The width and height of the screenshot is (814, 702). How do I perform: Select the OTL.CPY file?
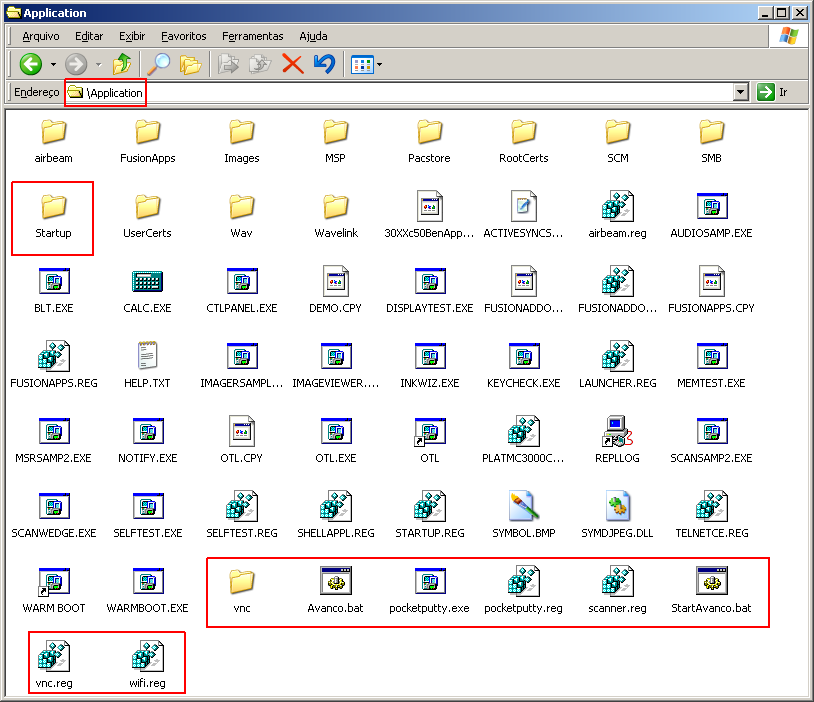242,441
